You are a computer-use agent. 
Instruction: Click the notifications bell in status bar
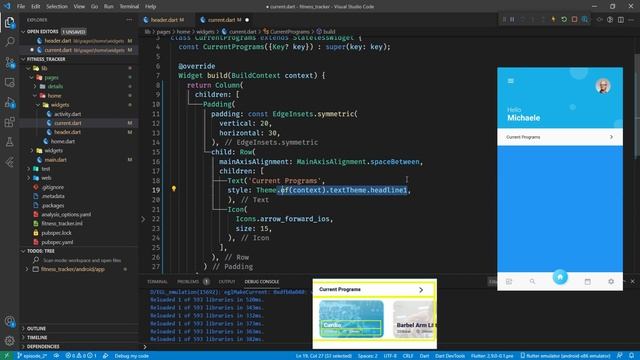[x=631, y=356]
